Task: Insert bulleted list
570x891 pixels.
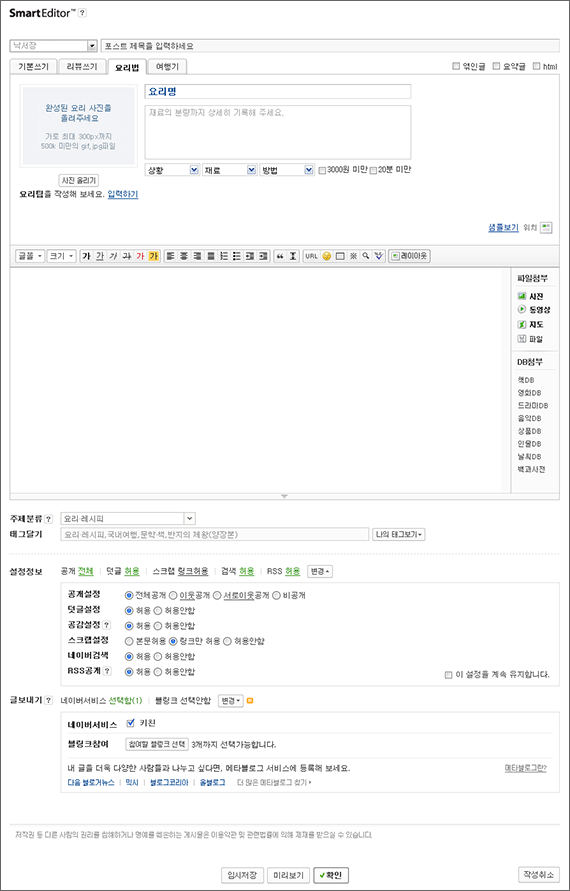Action: click(x=236, y=256)
